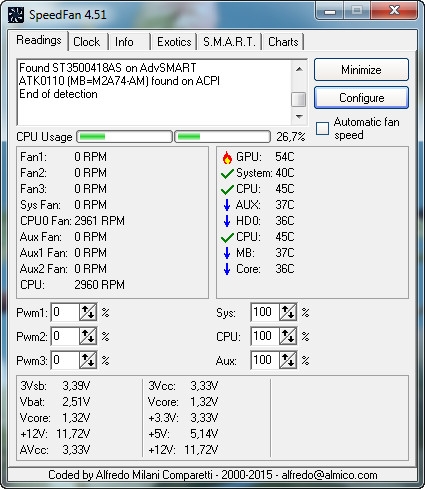425x489 pixels.
Task: Adjust the Pwm3 spinner arrows
Action: click(x=88, y=360)
